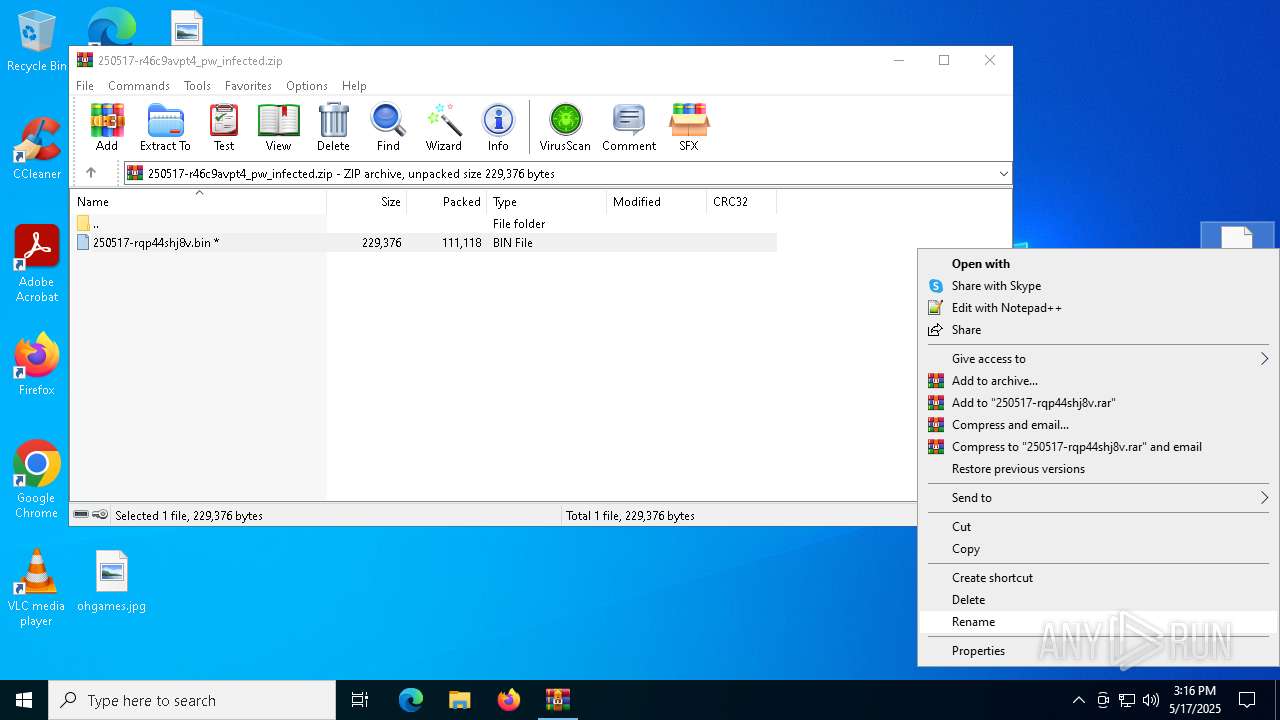Open the Help menu

[x=354, y=86]
